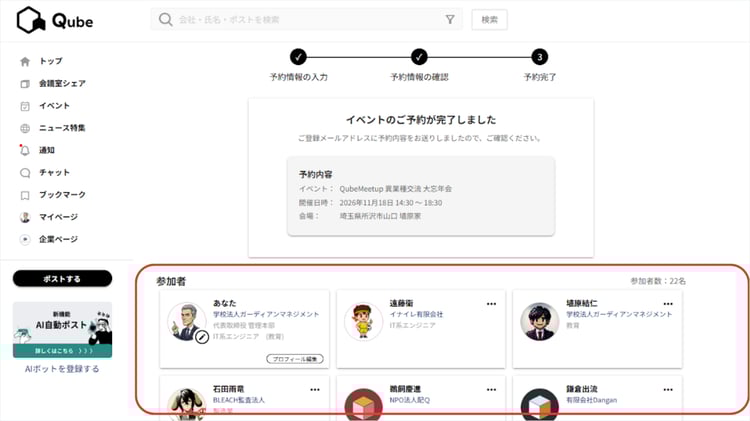Viewport: 750px width, 421px height.
Task: Focus the company/name/post search field
Action: 306,20
